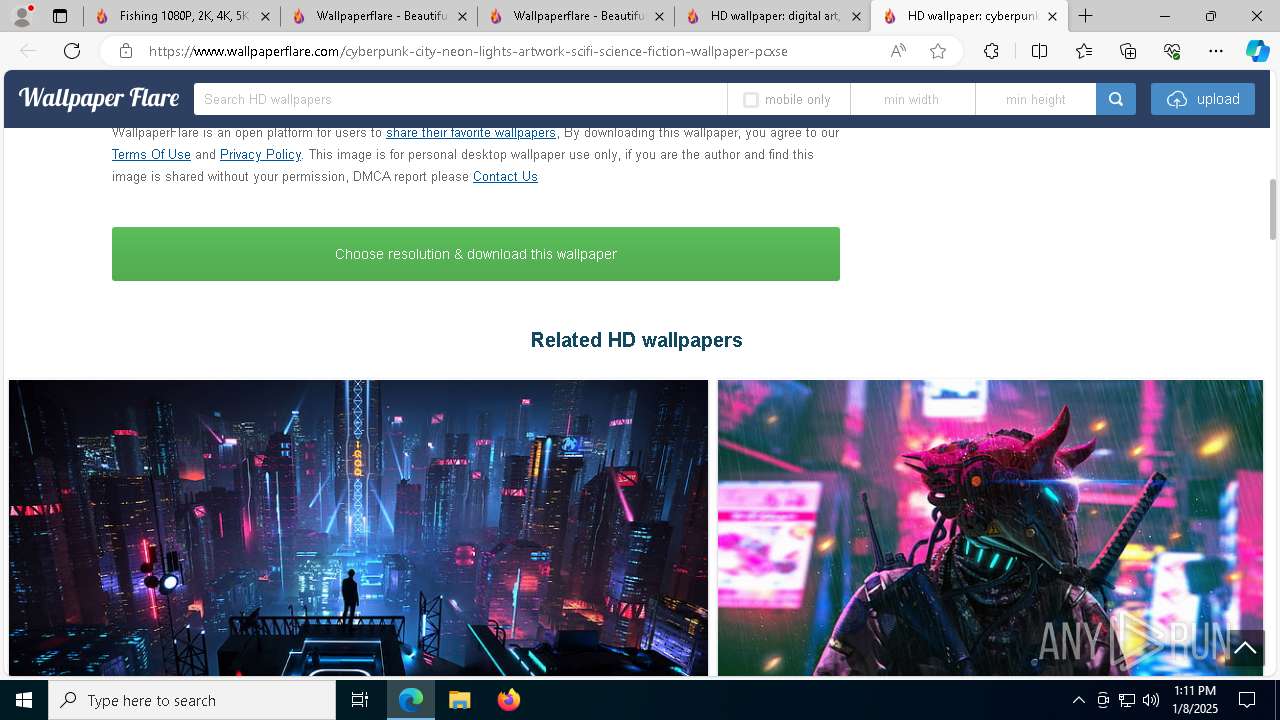Jump to top with arrow button
Image resolution: width=1280 pixels, height=720 pixels.
1245,648
